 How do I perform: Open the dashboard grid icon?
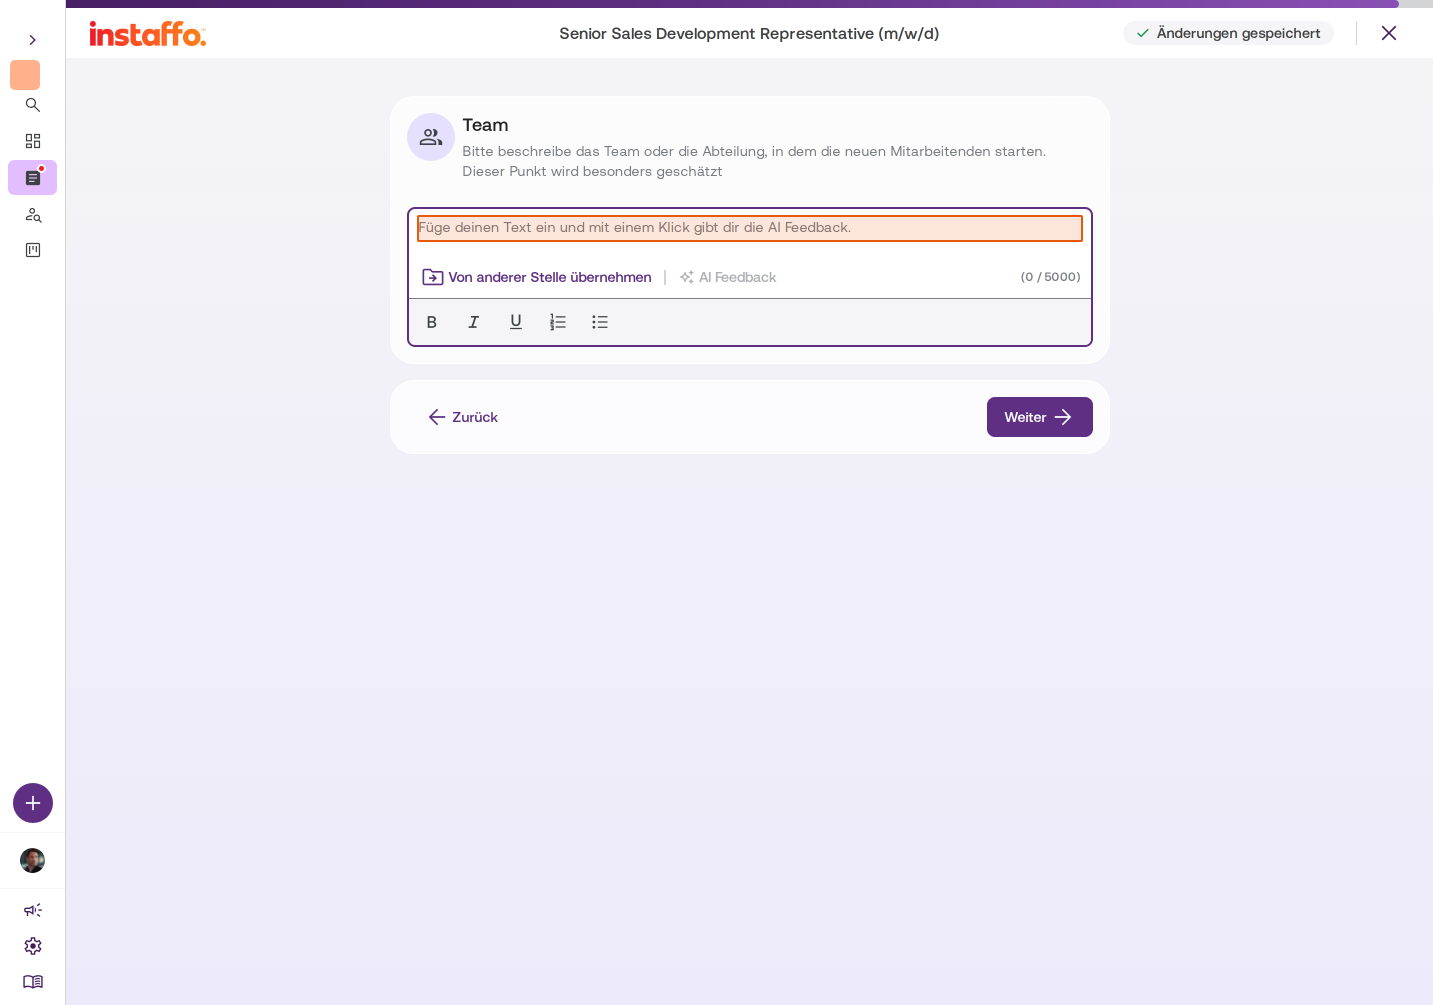(33, 141)
